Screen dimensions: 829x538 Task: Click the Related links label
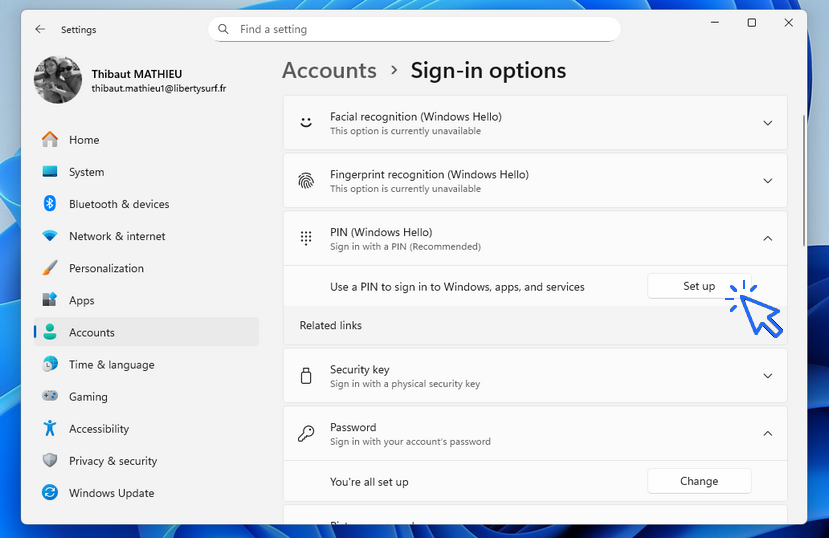tap(330, 325)
